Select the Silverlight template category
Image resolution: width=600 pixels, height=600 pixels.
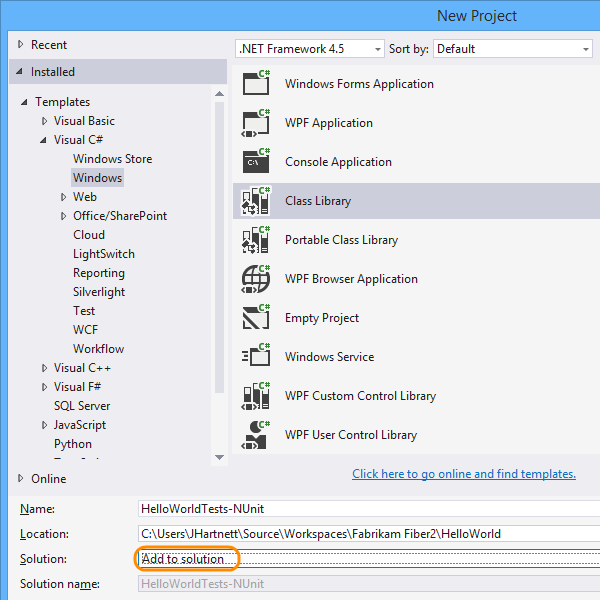pyautogui.click(x=99, y=292)
